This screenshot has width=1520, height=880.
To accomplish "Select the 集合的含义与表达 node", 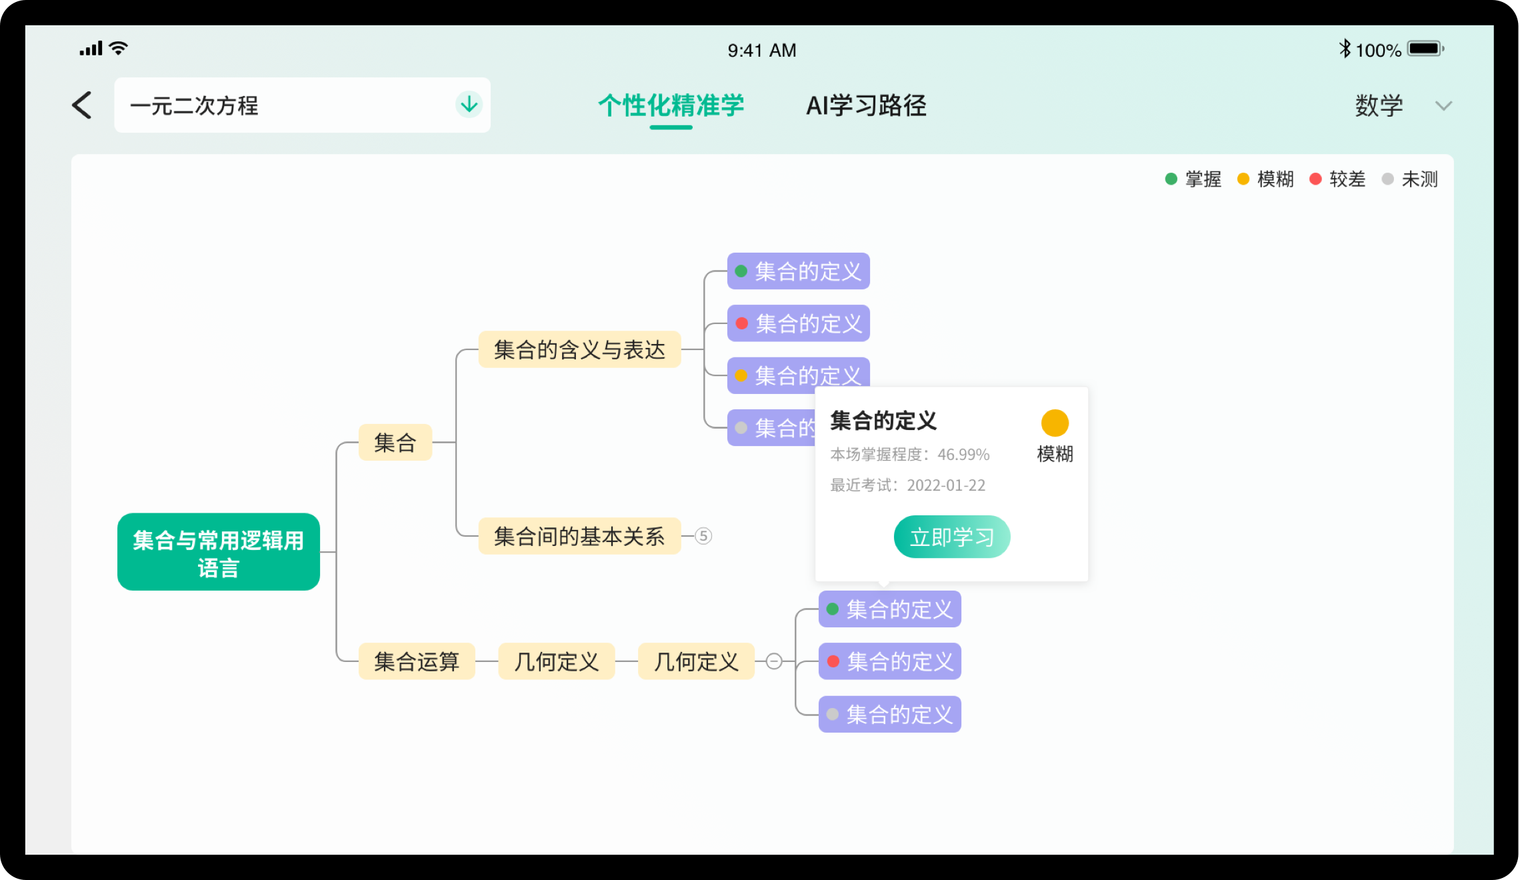I will pyautogui.click(x=579, y=350).
